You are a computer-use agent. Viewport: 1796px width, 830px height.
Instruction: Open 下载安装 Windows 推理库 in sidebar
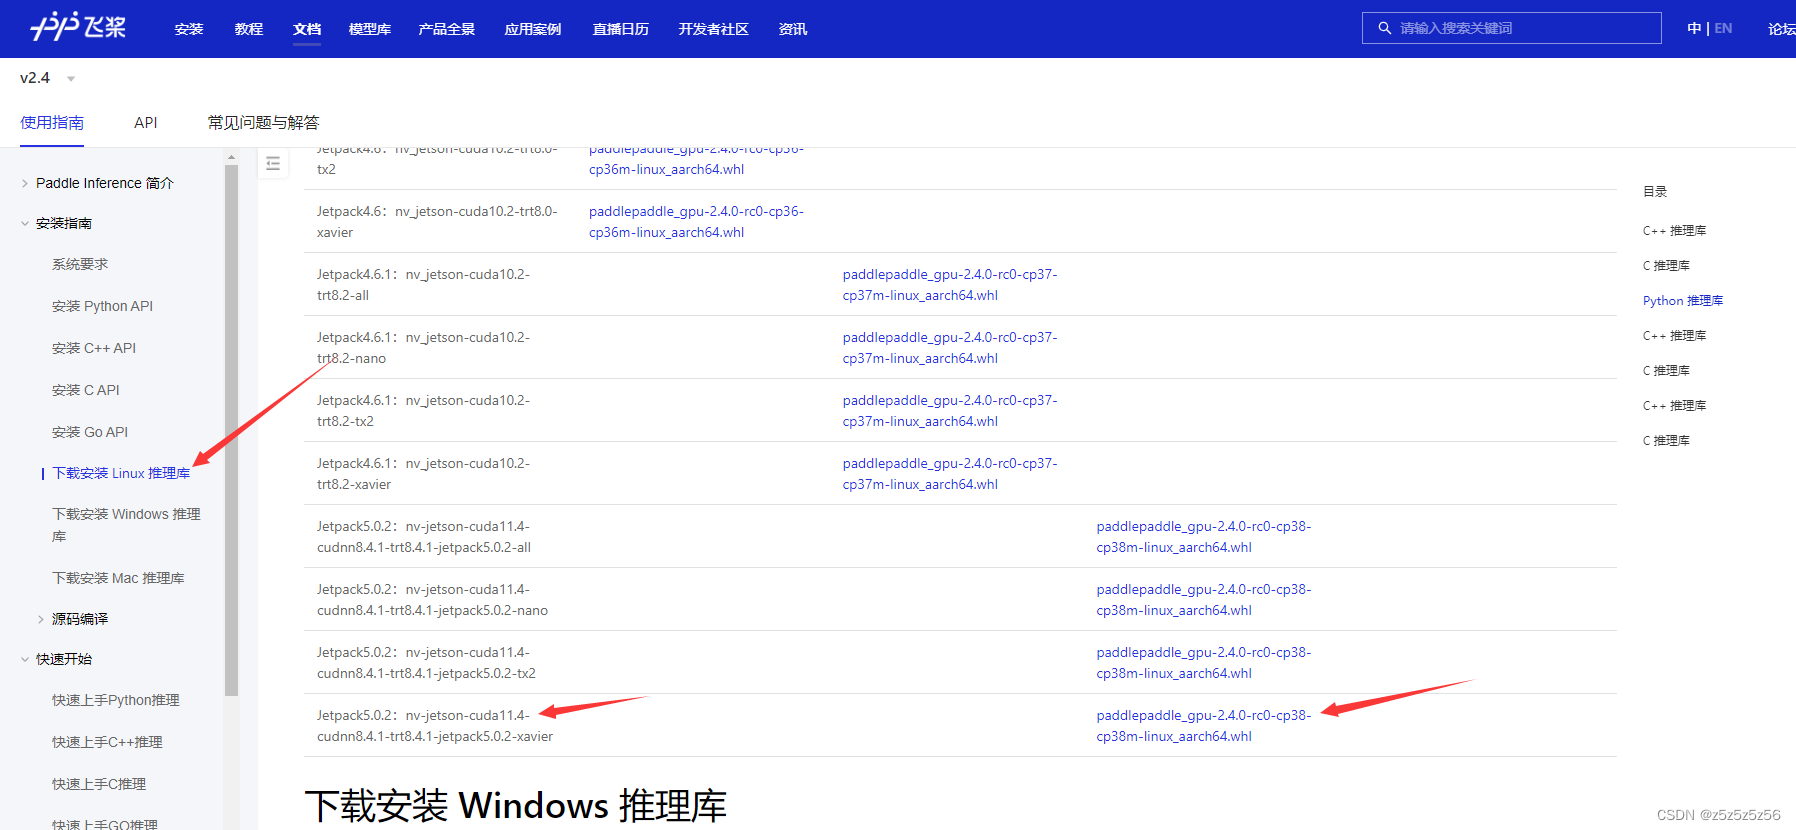tap(127, 525)
